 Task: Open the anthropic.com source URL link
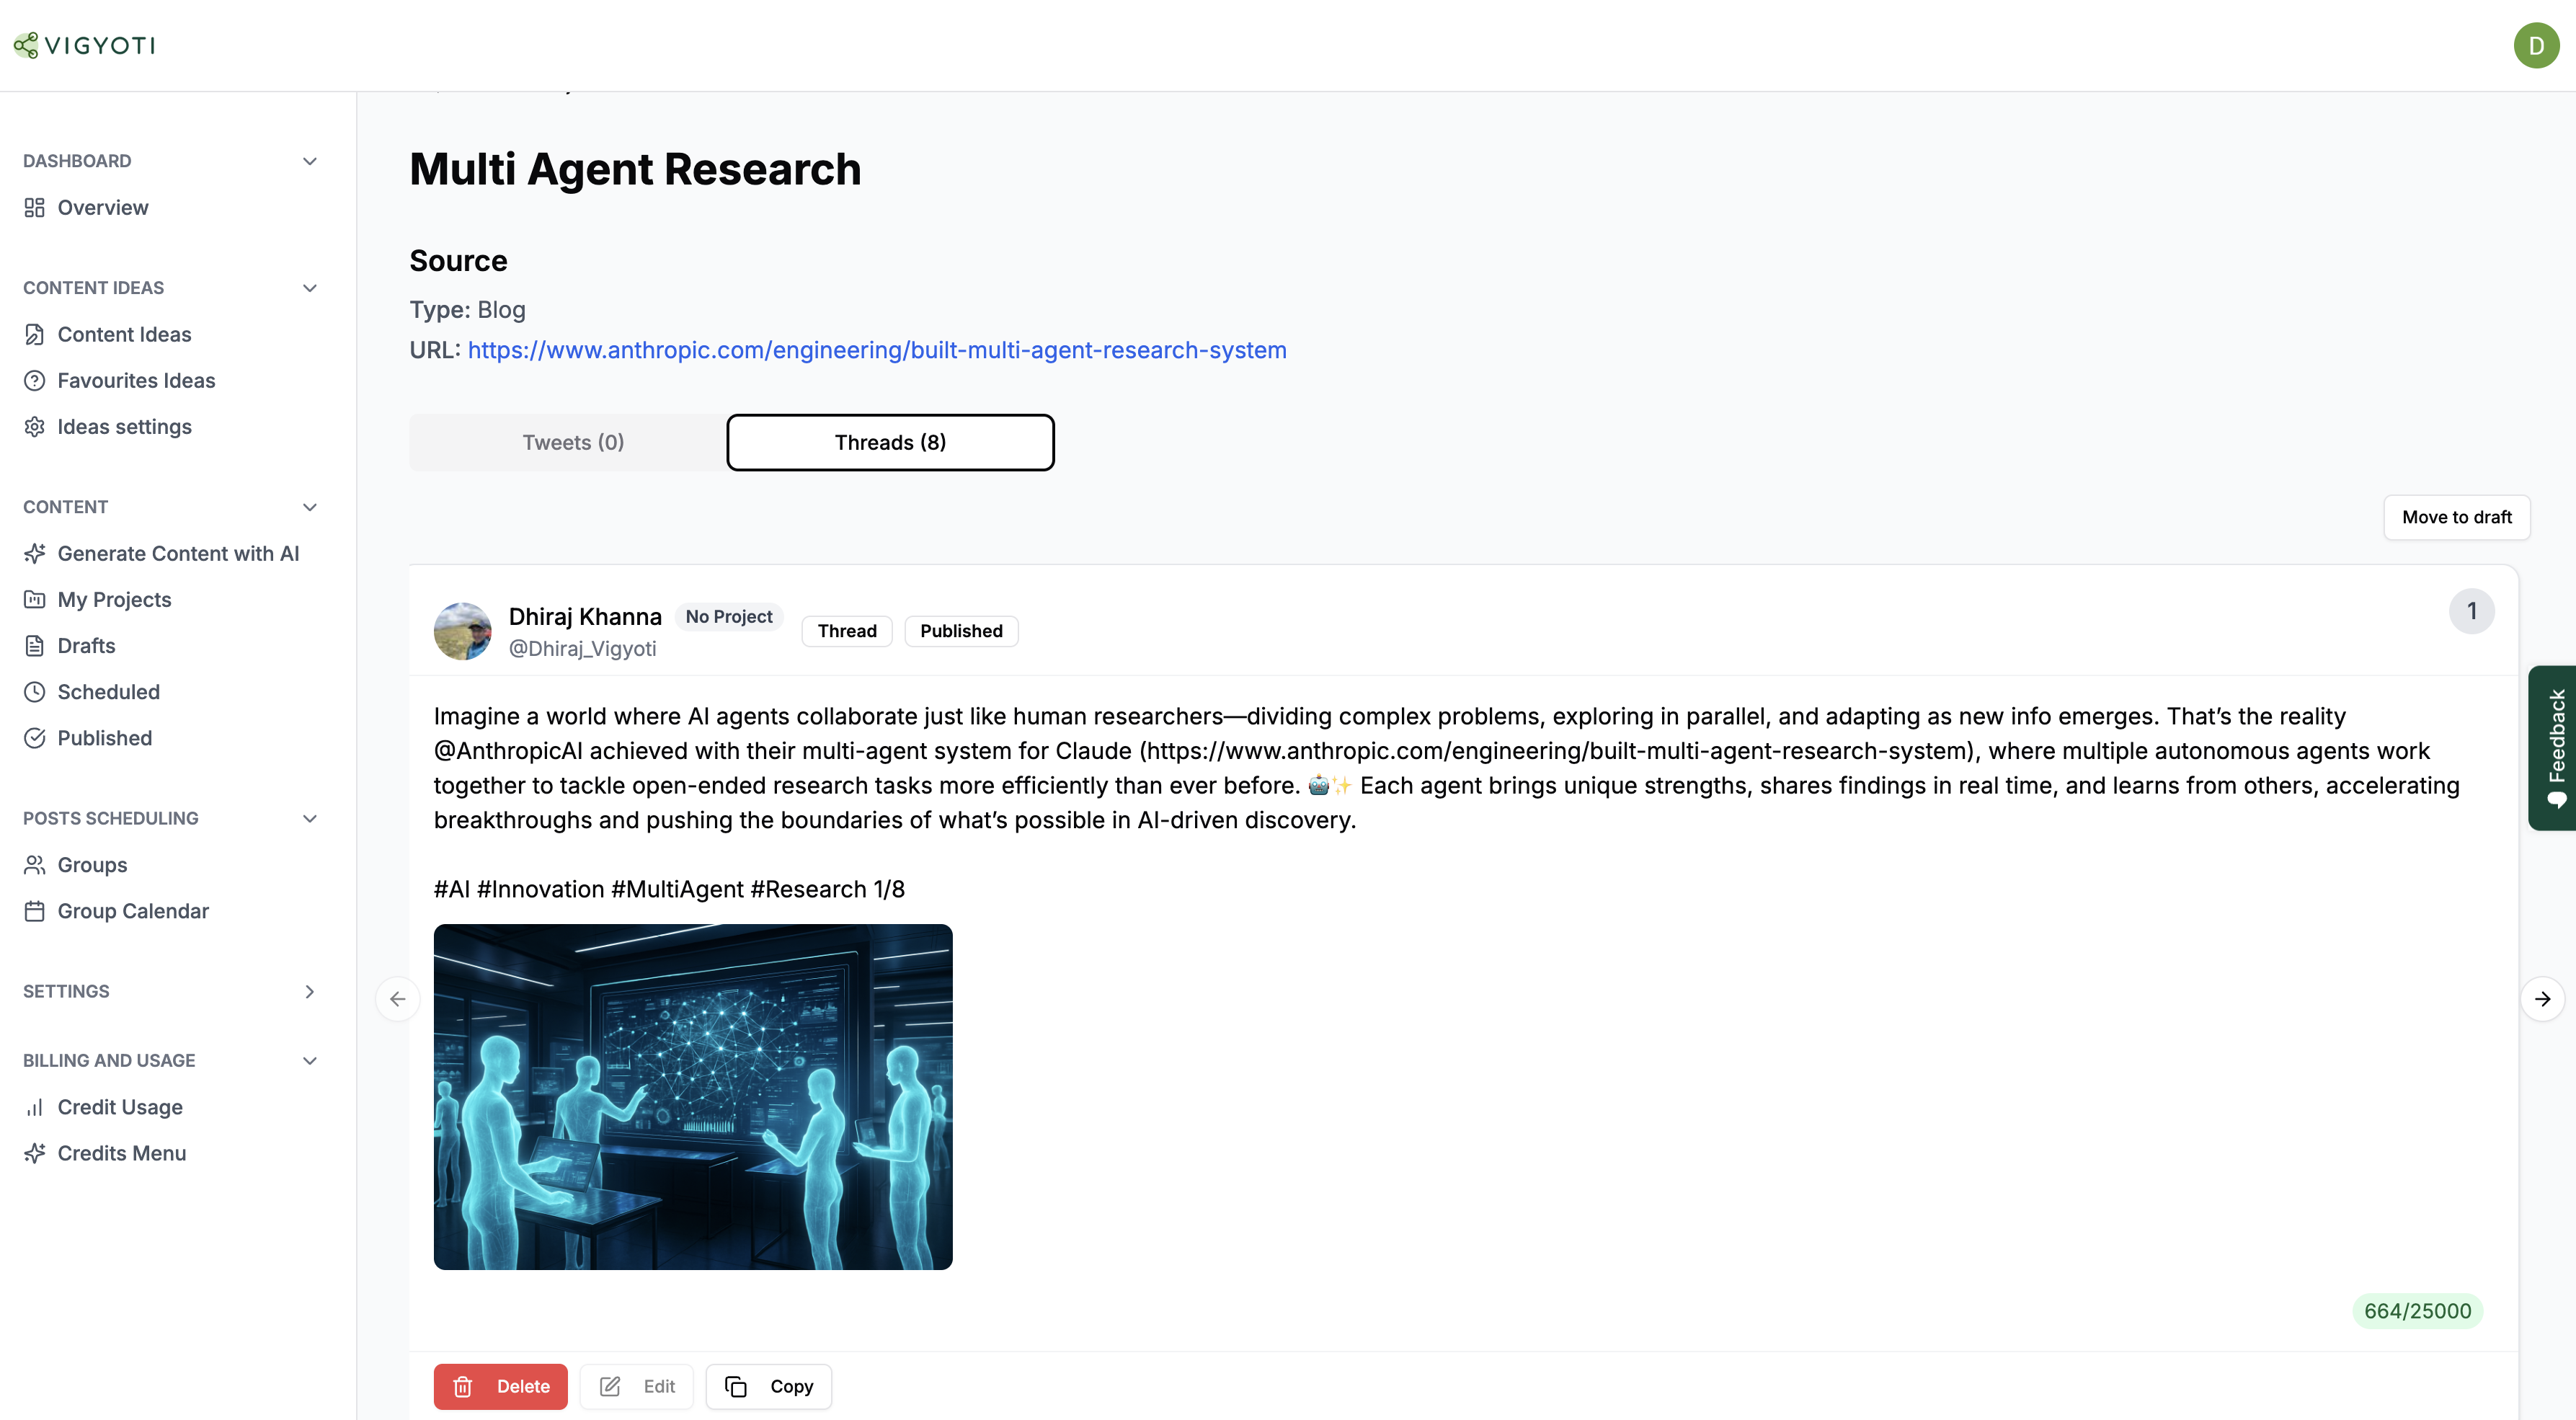877,350
